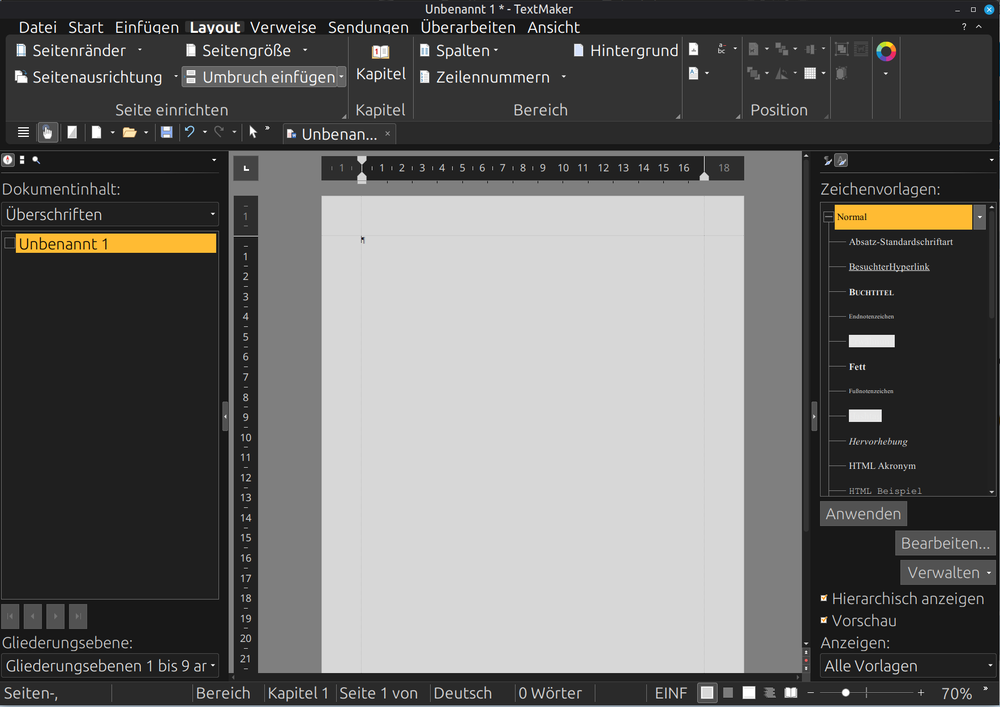The width and height of the screenshot is (1000, 707).
Task: Select Hervorhebung character style
Action: coord(878,441)
